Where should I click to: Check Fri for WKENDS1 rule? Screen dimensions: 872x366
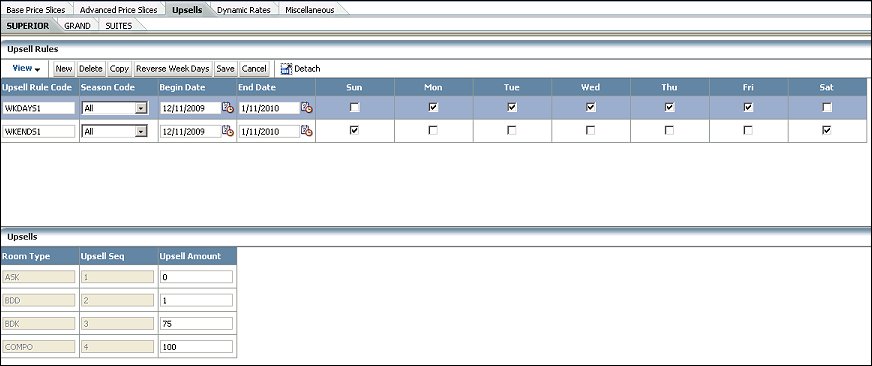coord(749,130)
